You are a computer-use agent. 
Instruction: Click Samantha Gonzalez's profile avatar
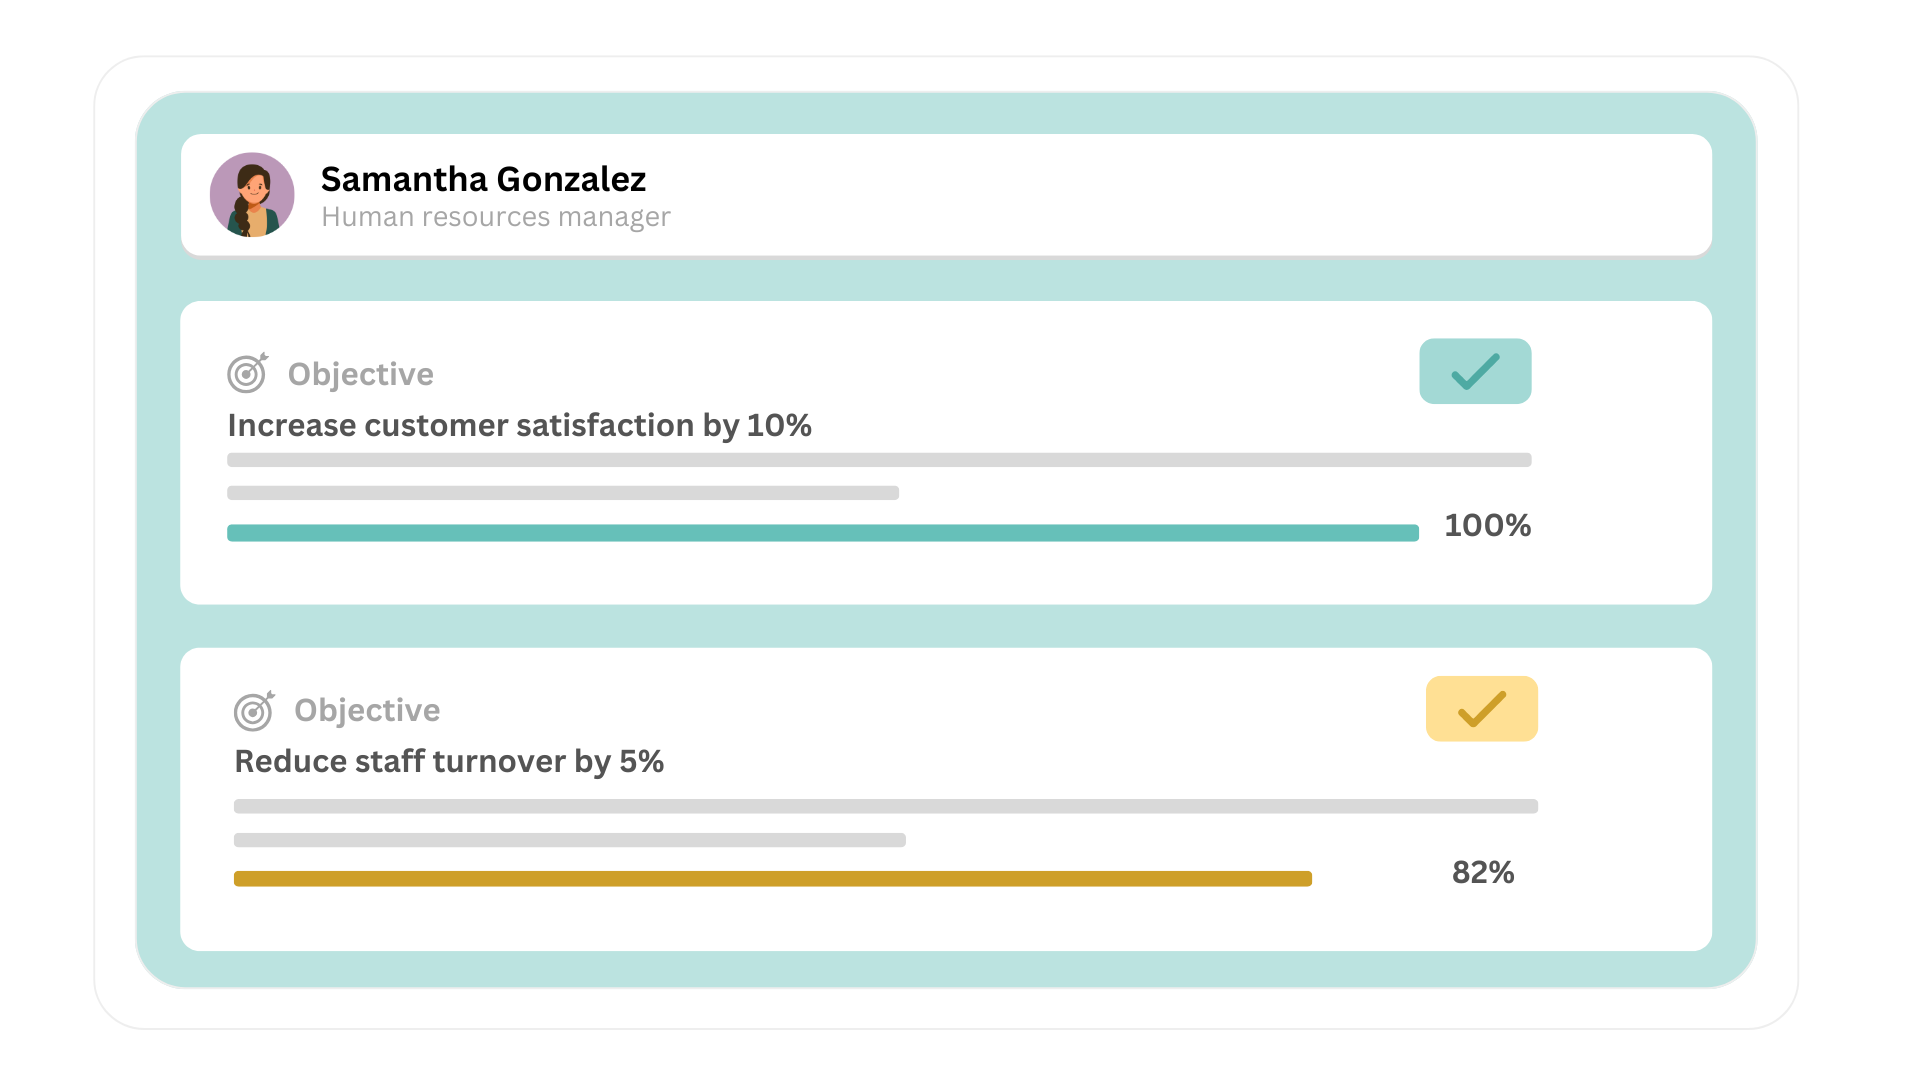coord(252,195)
